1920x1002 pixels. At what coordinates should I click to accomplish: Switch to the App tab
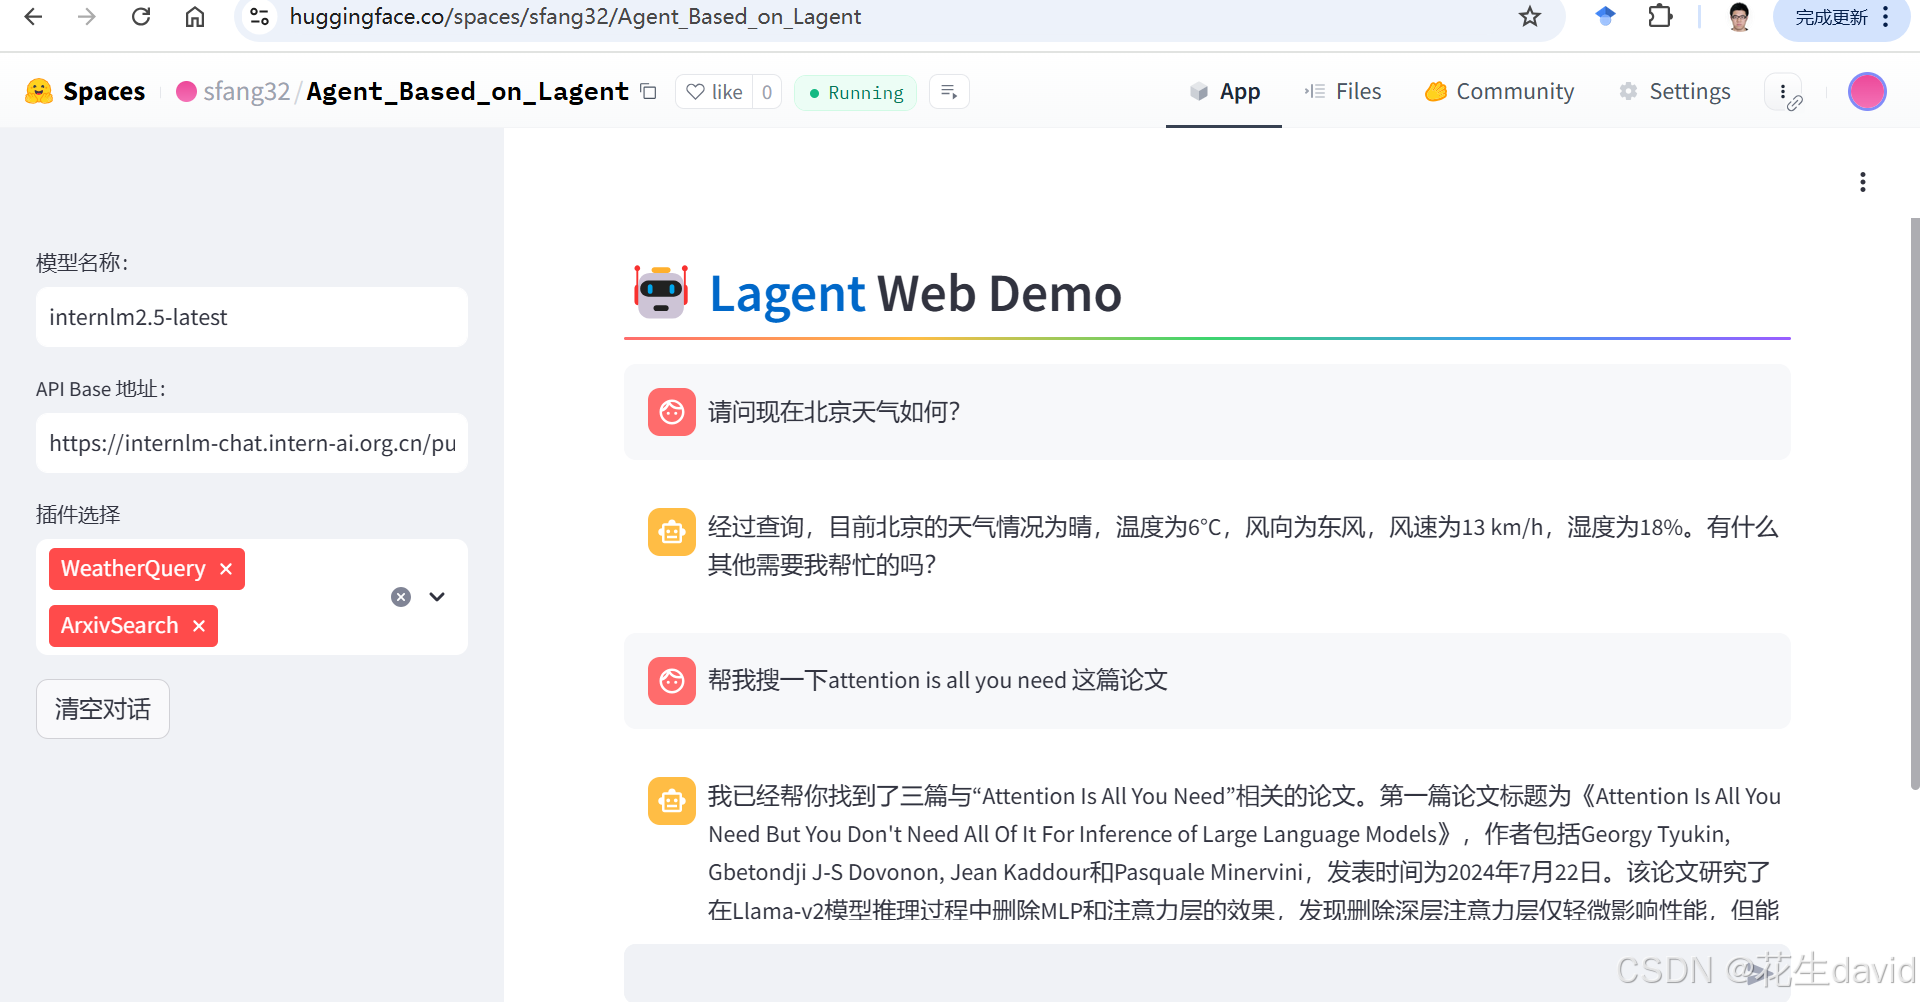click(x=1224, y=92)
